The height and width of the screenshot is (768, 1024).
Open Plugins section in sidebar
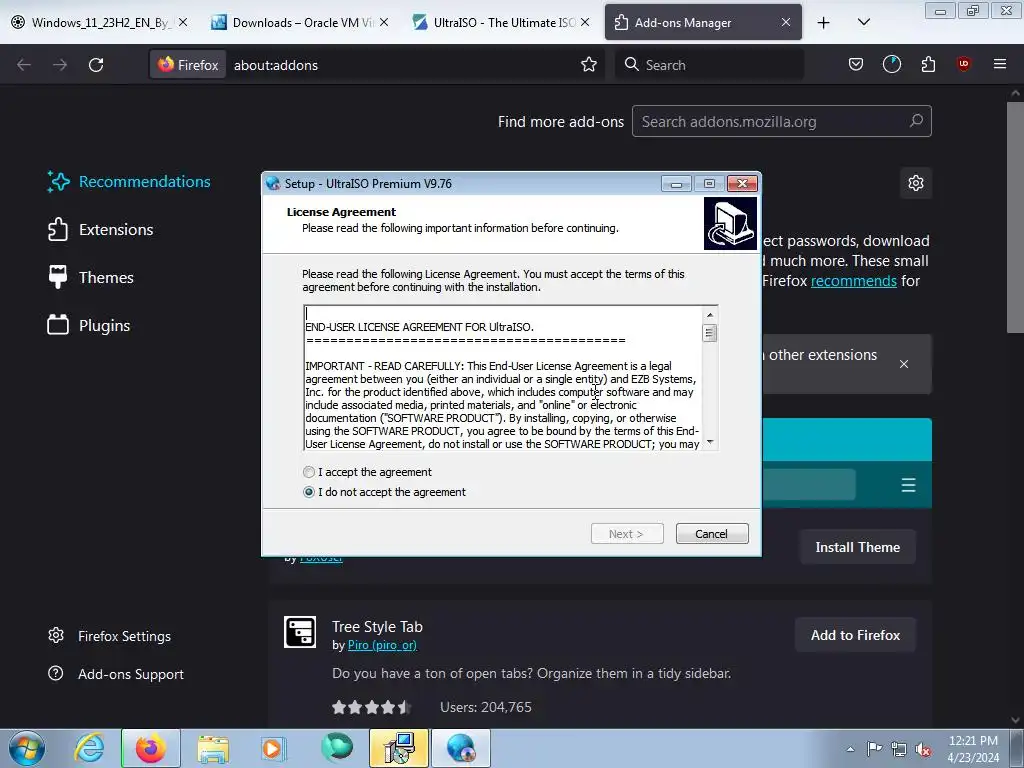pos(89,325)
